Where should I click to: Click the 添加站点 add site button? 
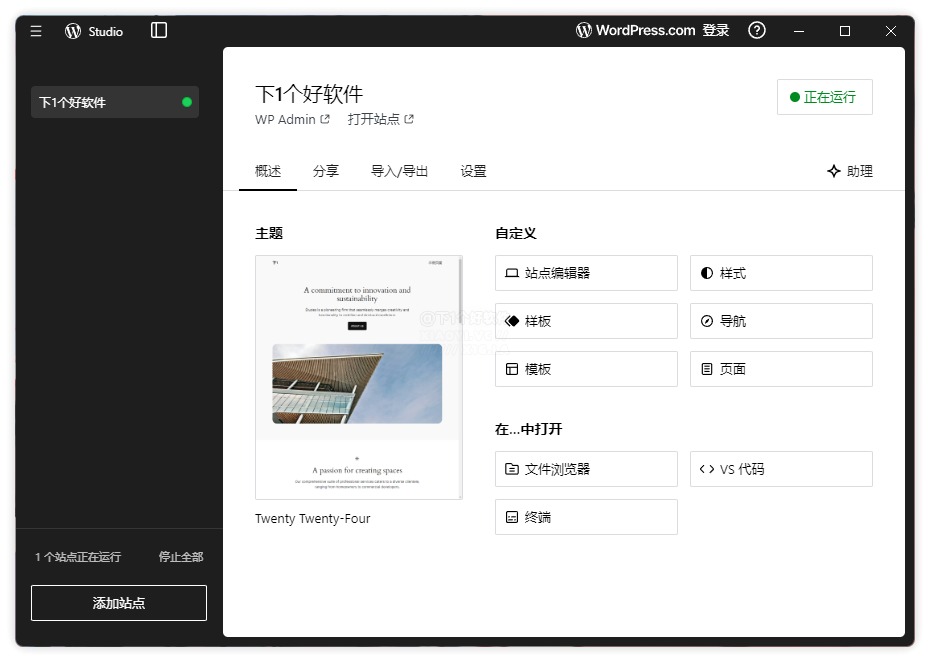[119, 603]
